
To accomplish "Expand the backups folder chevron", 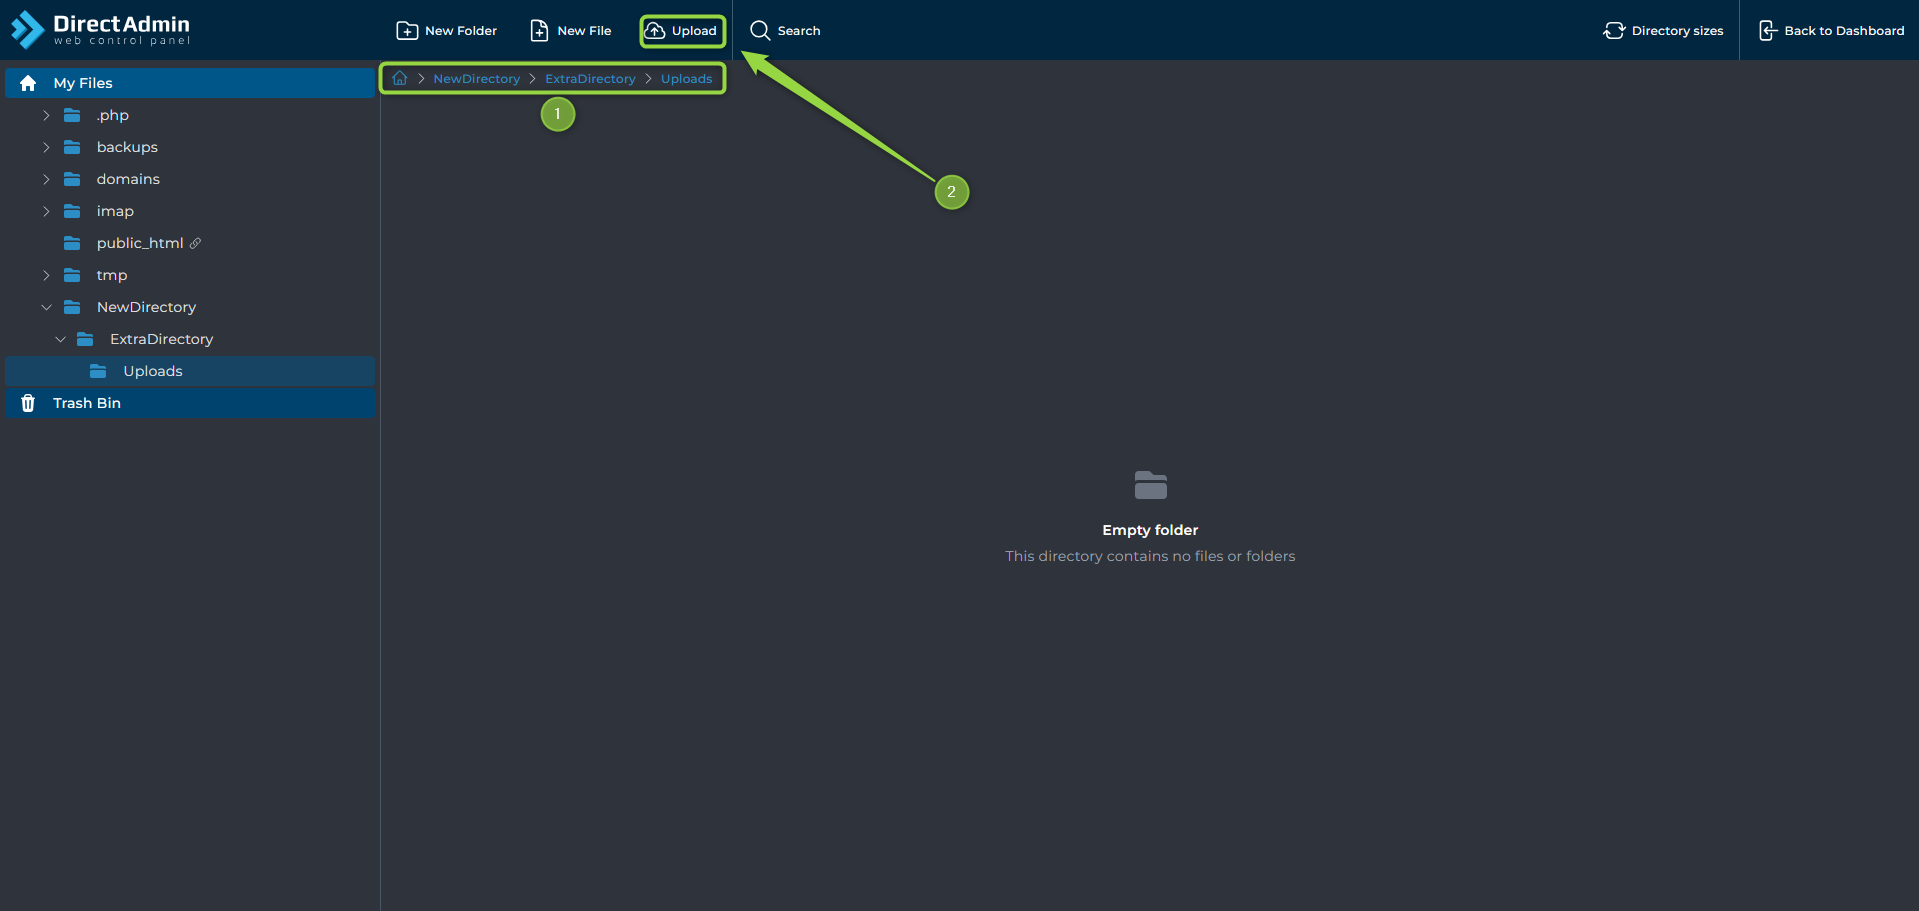I will [46, 147].
